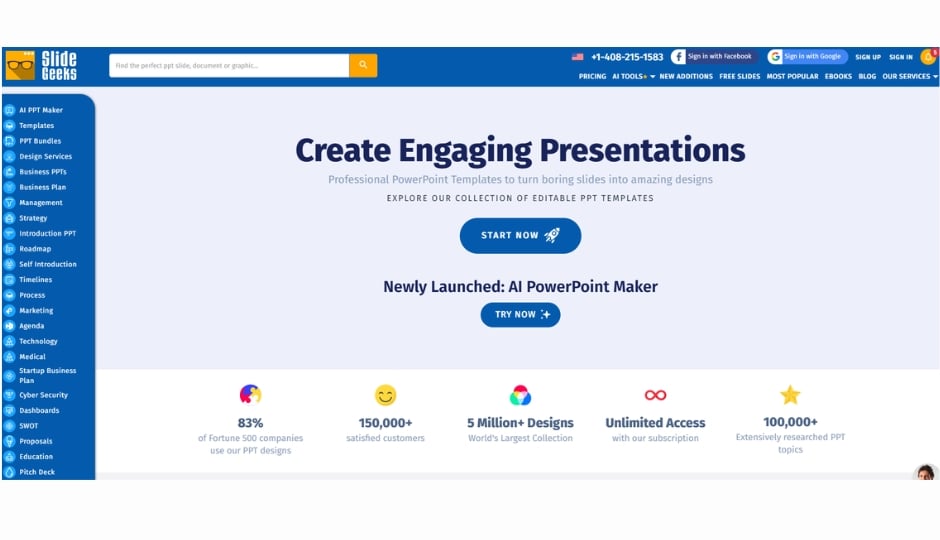Open the Startup Business Plan sidebar link
Image resolution: width=940 pixels, height=540 pixels.
[x=47, y=376]
